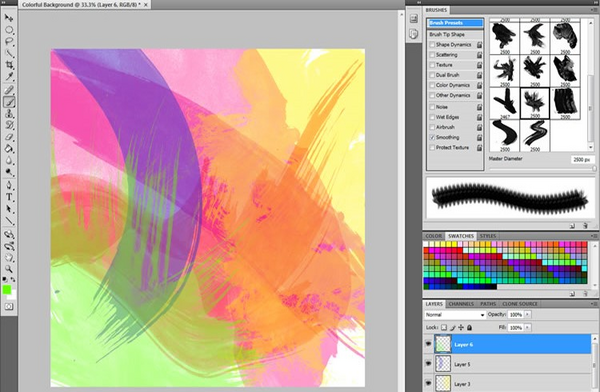Switch to the Channels tab
The height and width of the screenshot is (392, 600).
pyautogui.click(x=461, y=304)
